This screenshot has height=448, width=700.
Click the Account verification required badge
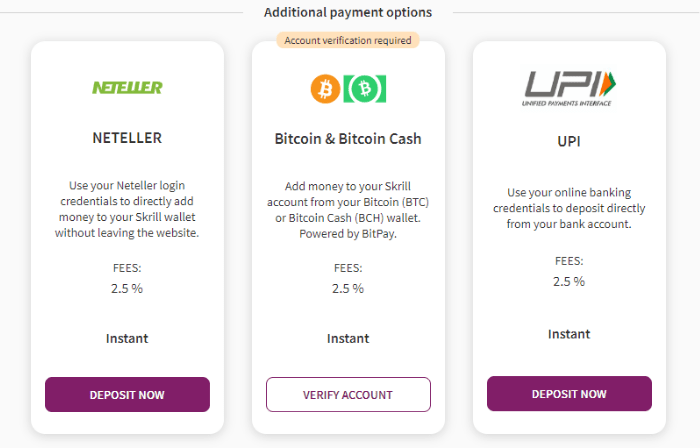click(348, 40)
